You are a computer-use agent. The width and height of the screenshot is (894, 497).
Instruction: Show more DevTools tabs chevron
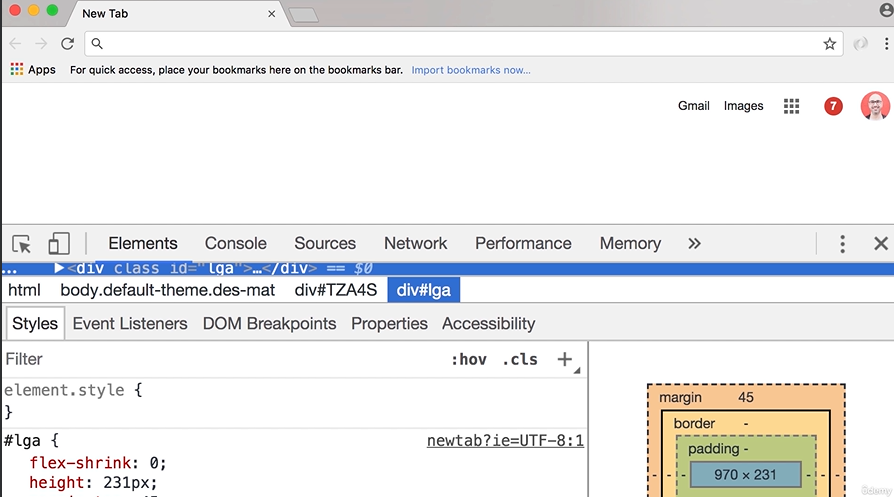[694, 244]
